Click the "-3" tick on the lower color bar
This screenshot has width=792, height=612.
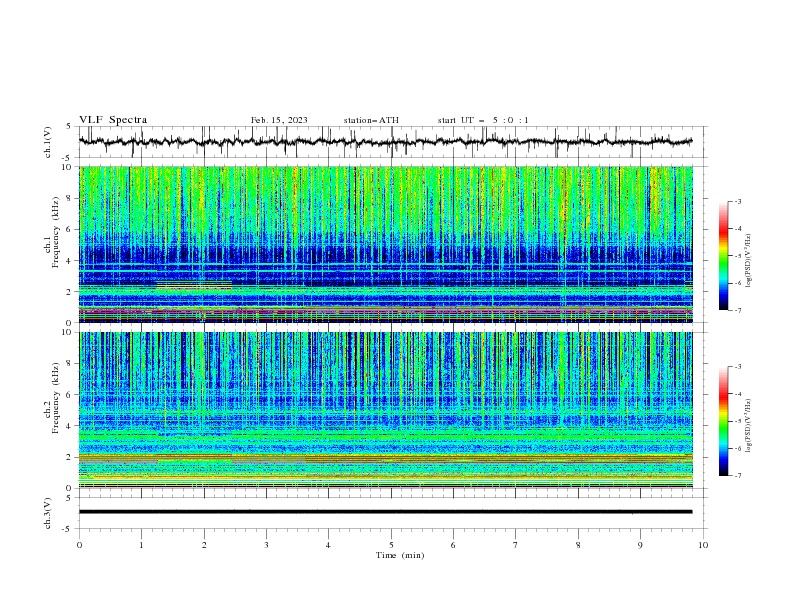[737, 367]
